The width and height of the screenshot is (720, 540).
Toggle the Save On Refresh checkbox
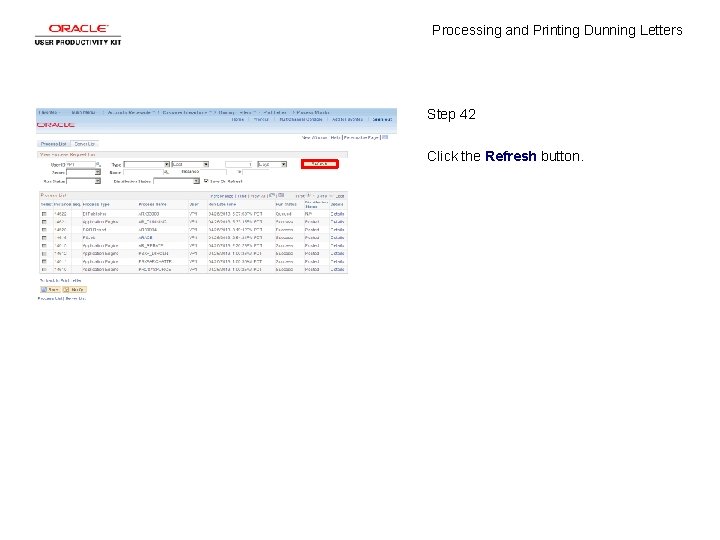coord(206,180)
